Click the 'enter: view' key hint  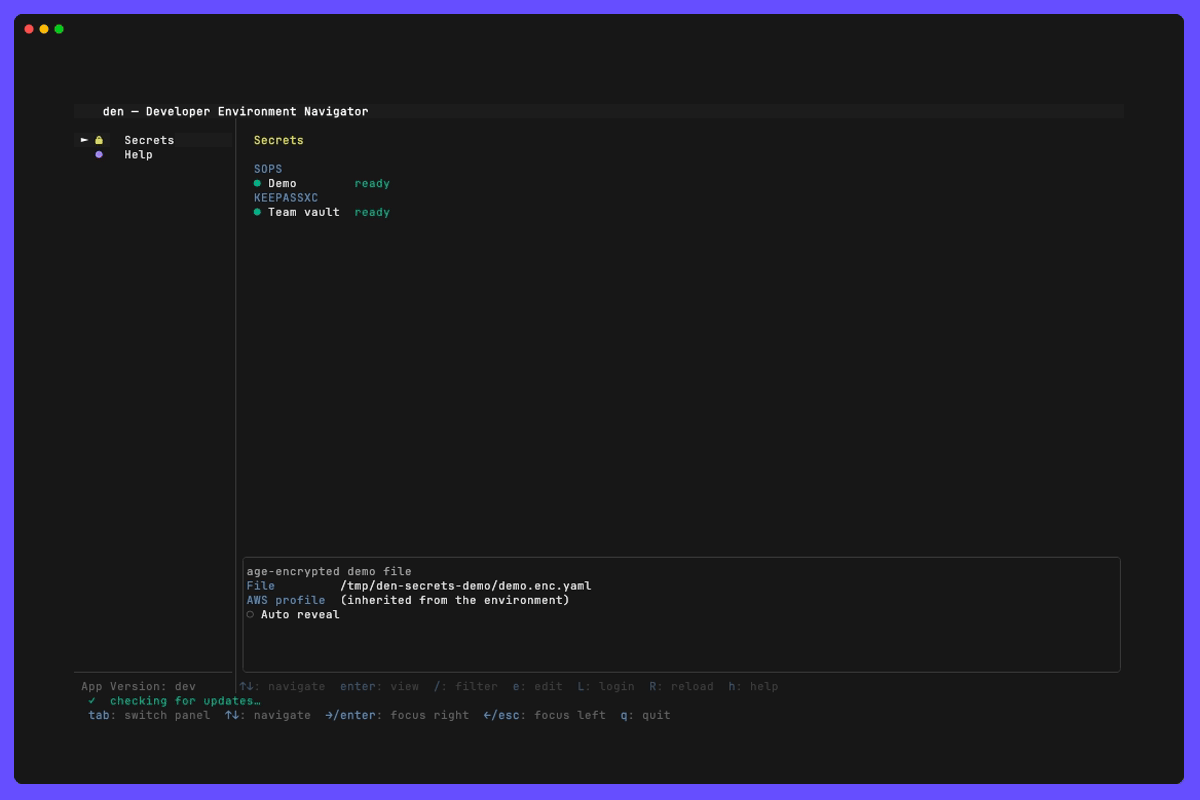point(380,687)
